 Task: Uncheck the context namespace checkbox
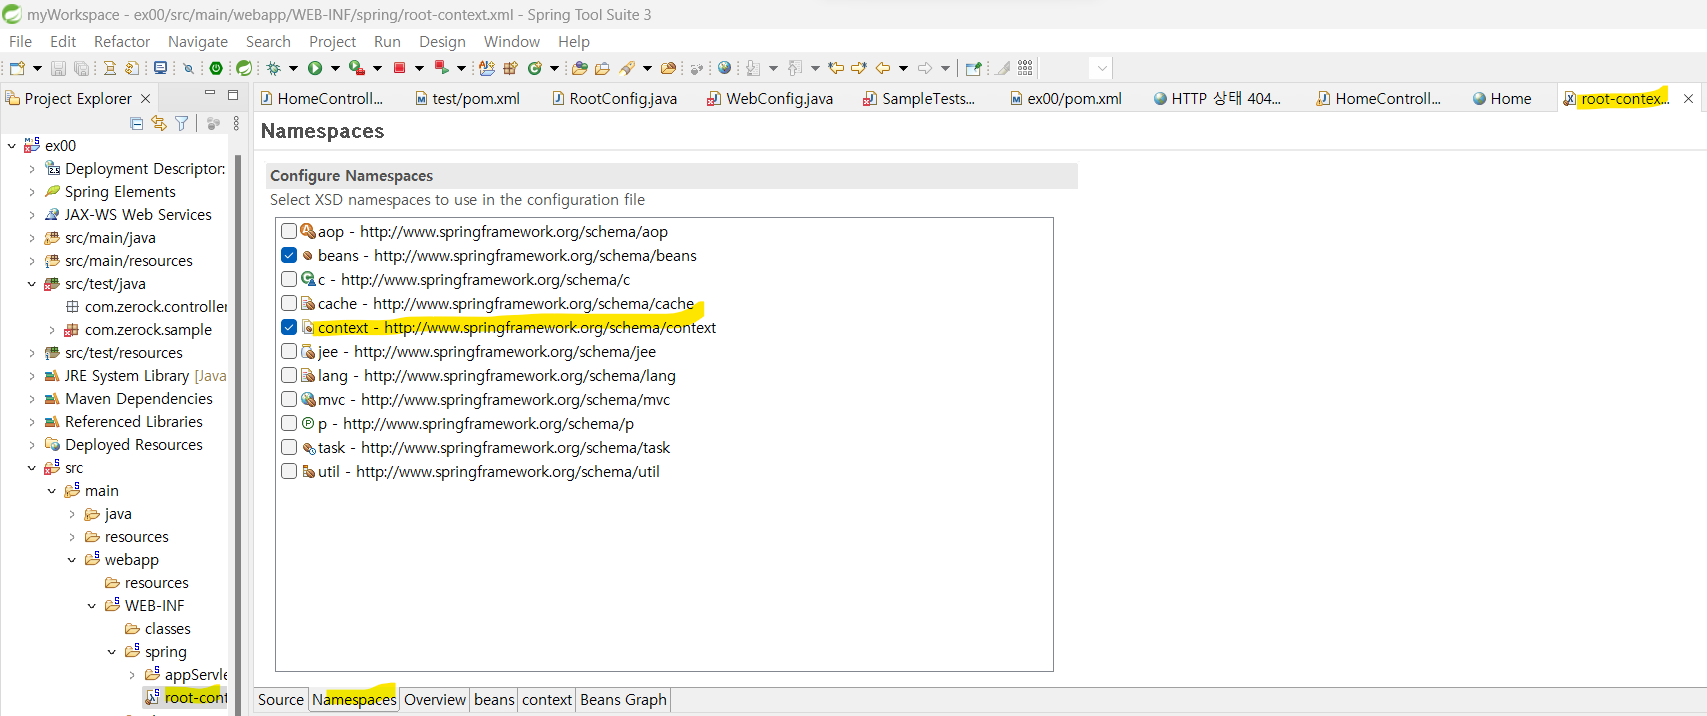[289, 327]
